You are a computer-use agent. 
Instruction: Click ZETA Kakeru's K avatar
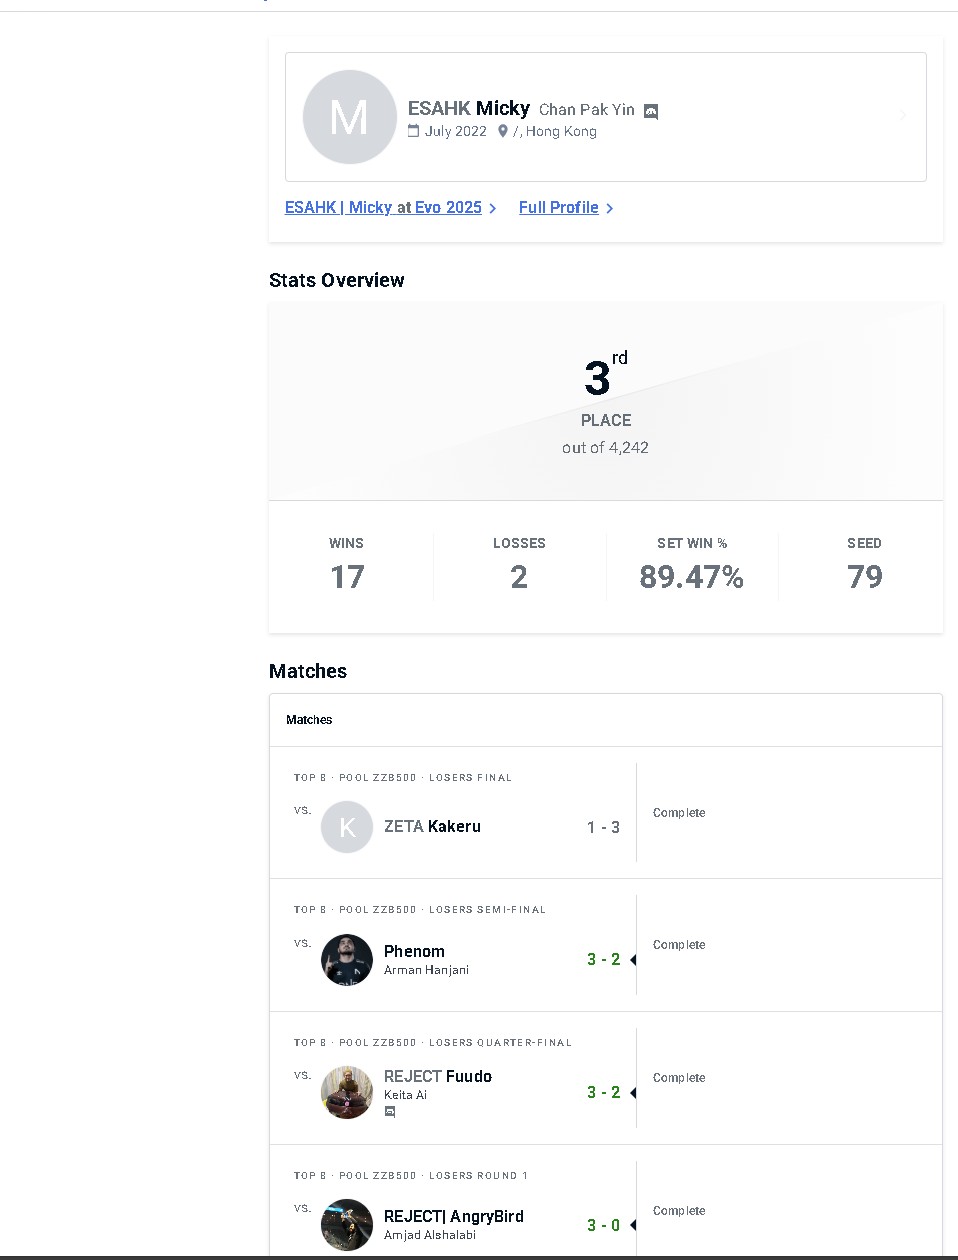click(x=347, y=827)
